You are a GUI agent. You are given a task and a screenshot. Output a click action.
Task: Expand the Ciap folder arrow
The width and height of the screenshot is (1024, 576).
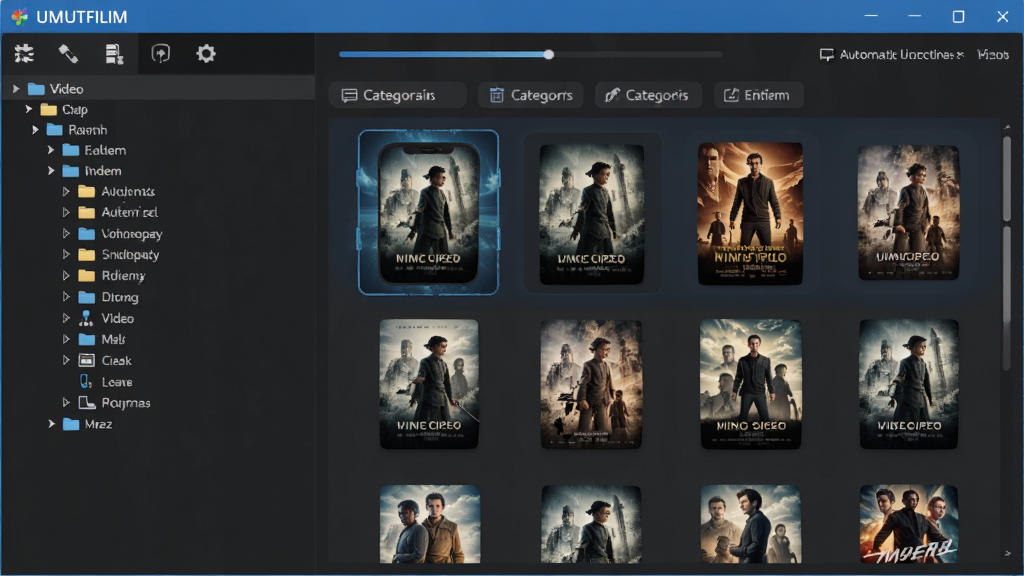coord(29,109)
